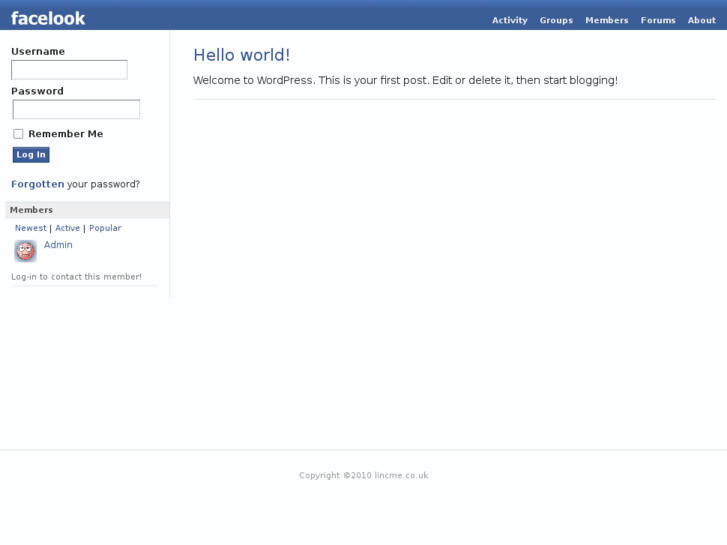Show Newest members
This screenshot has width=727, height=545.
coord(31,228)
